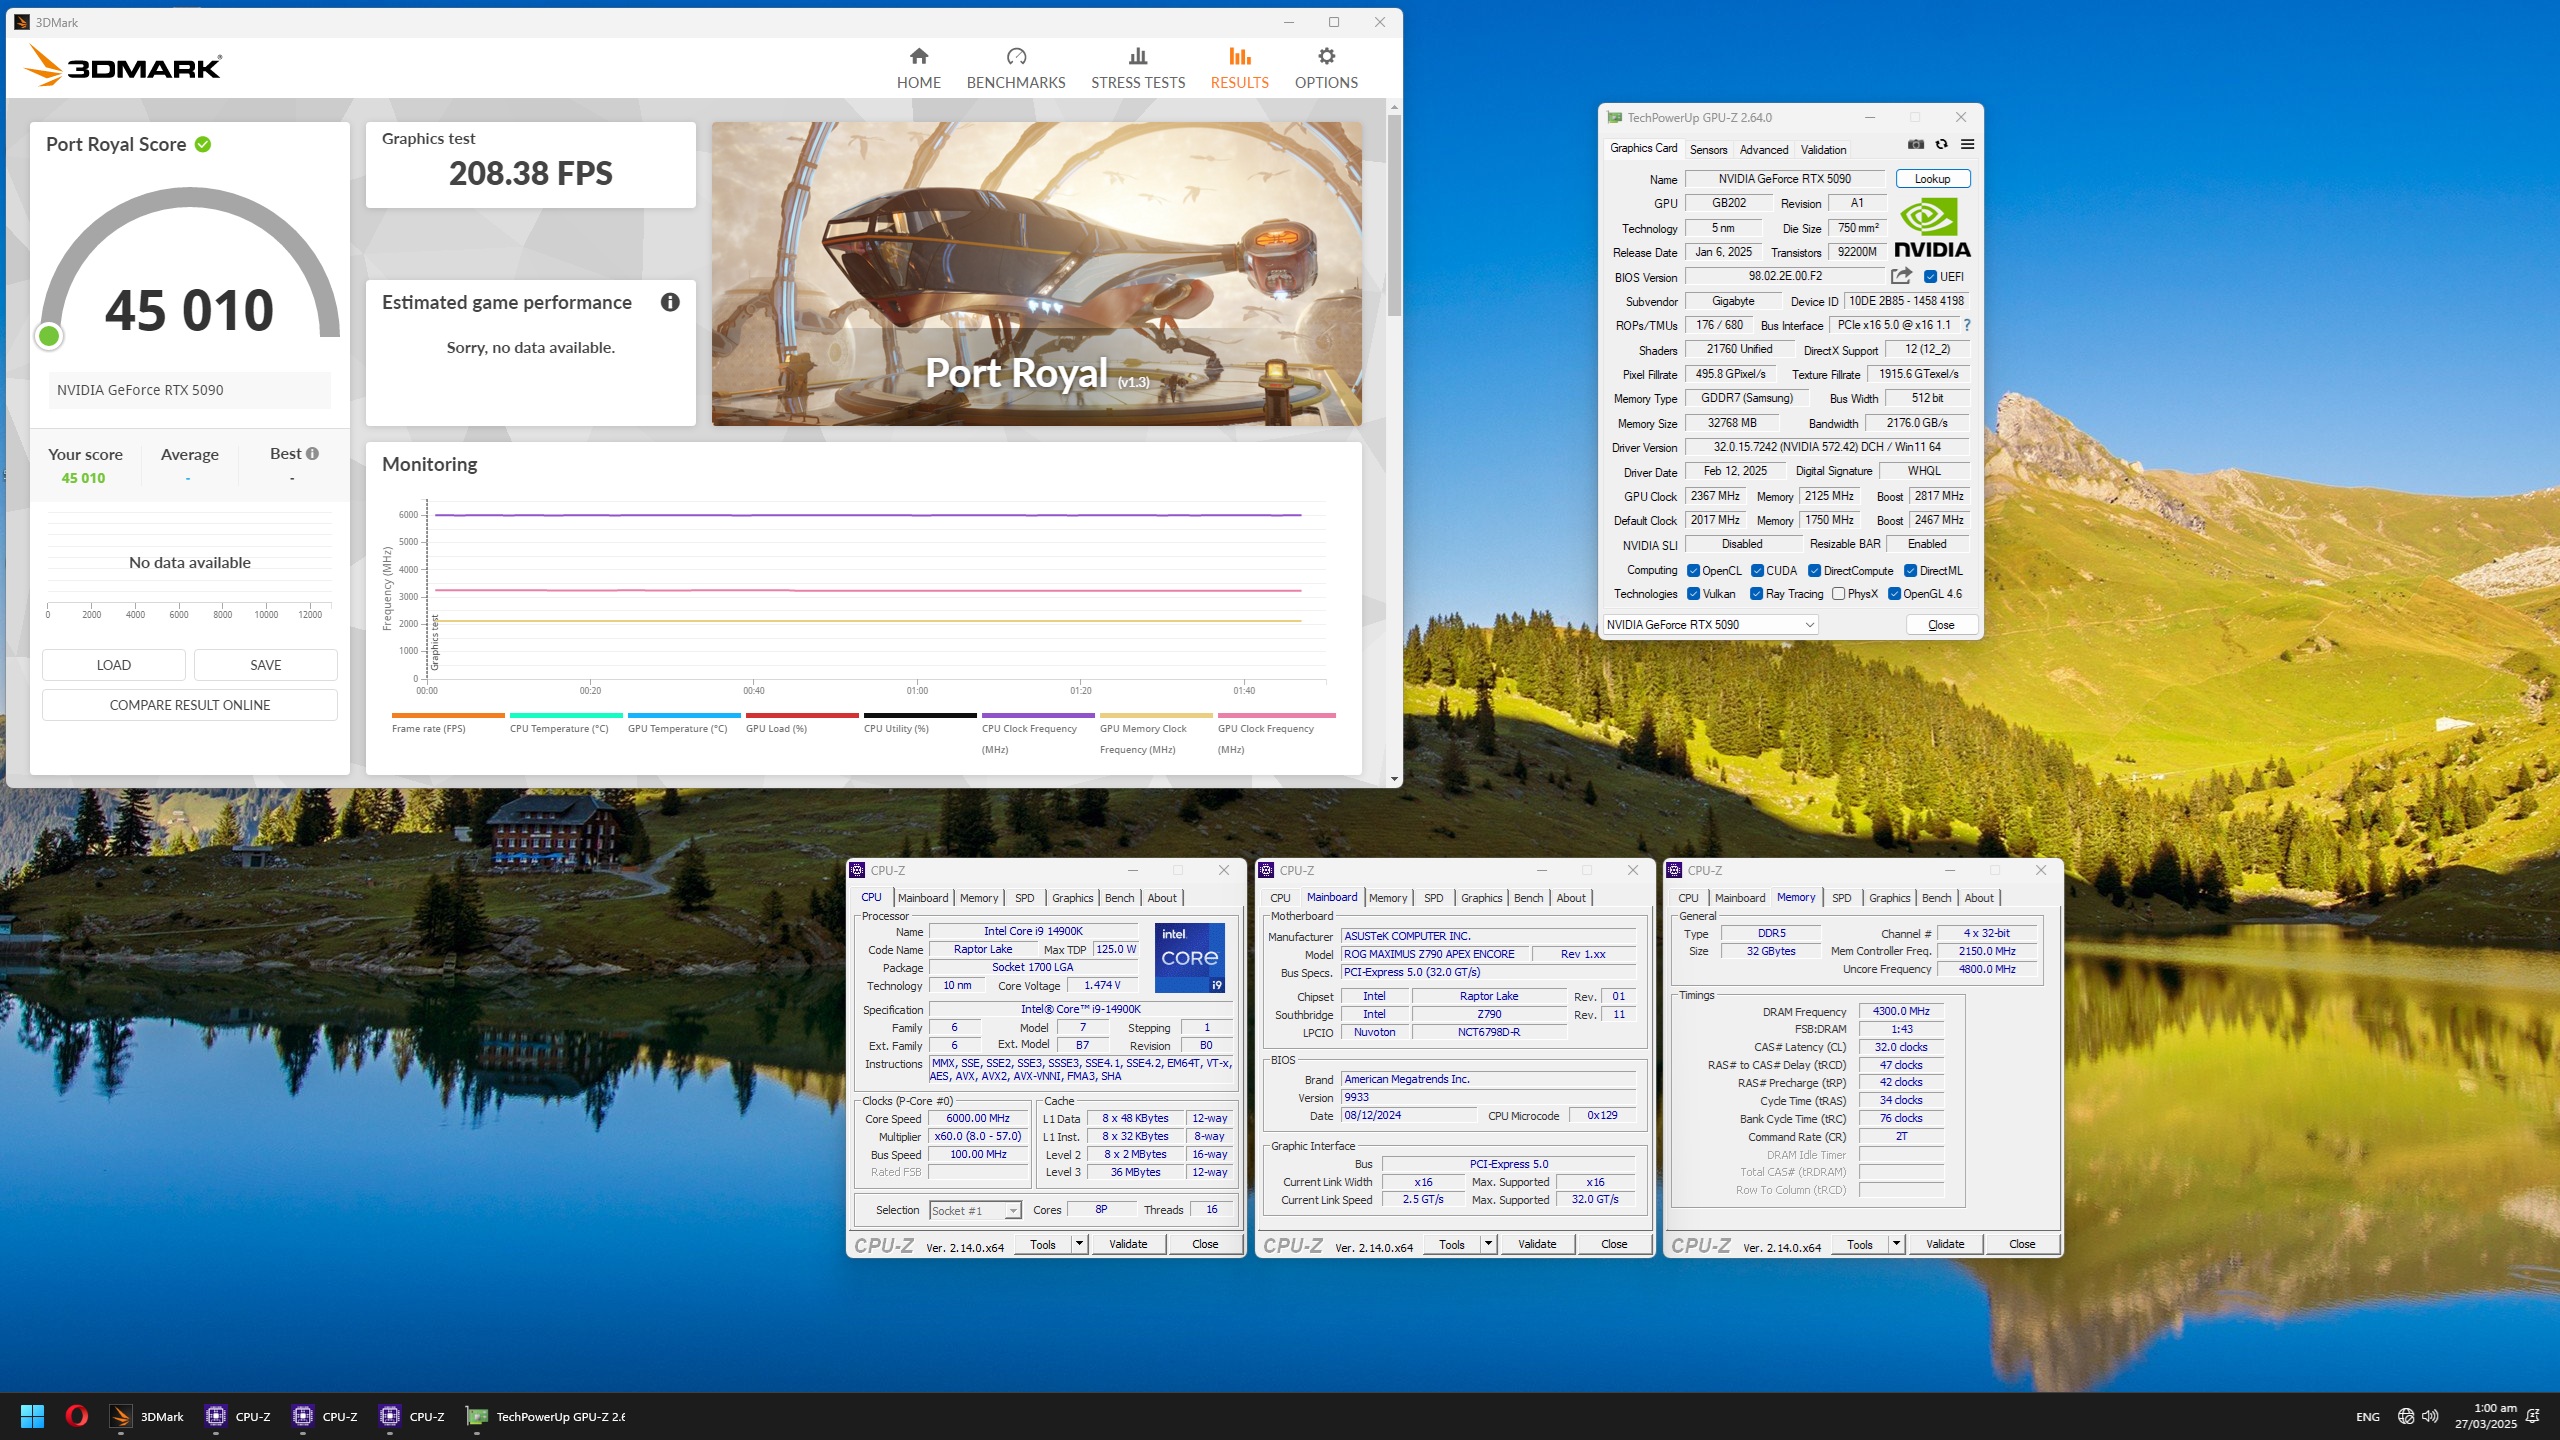Click the network globe icon in system tray
The height and width of the screenshot is (1440, 2560).
(2406, 1416)
